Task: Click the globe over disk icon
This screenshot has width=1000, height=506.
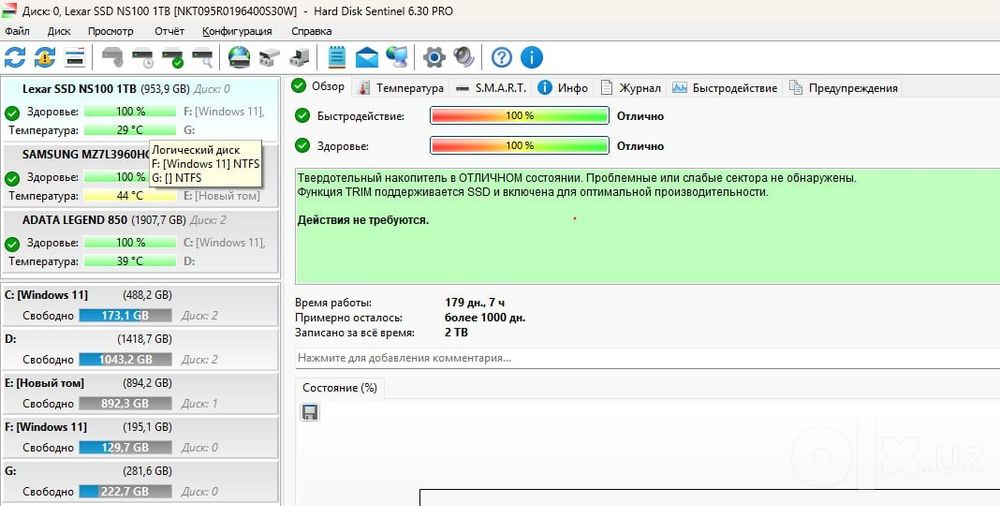Action: [239, 57]
